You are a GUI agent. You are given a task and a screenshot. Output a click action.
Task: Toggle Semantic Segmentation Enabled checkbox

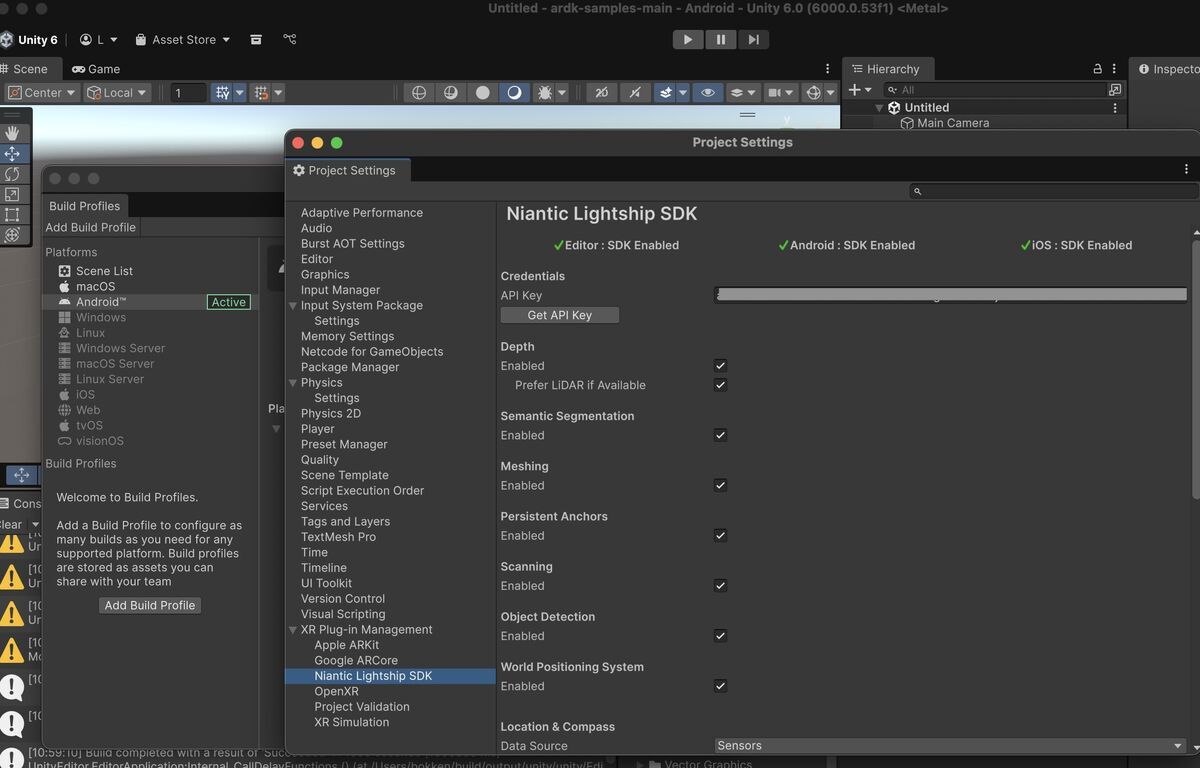coord(720,435)
